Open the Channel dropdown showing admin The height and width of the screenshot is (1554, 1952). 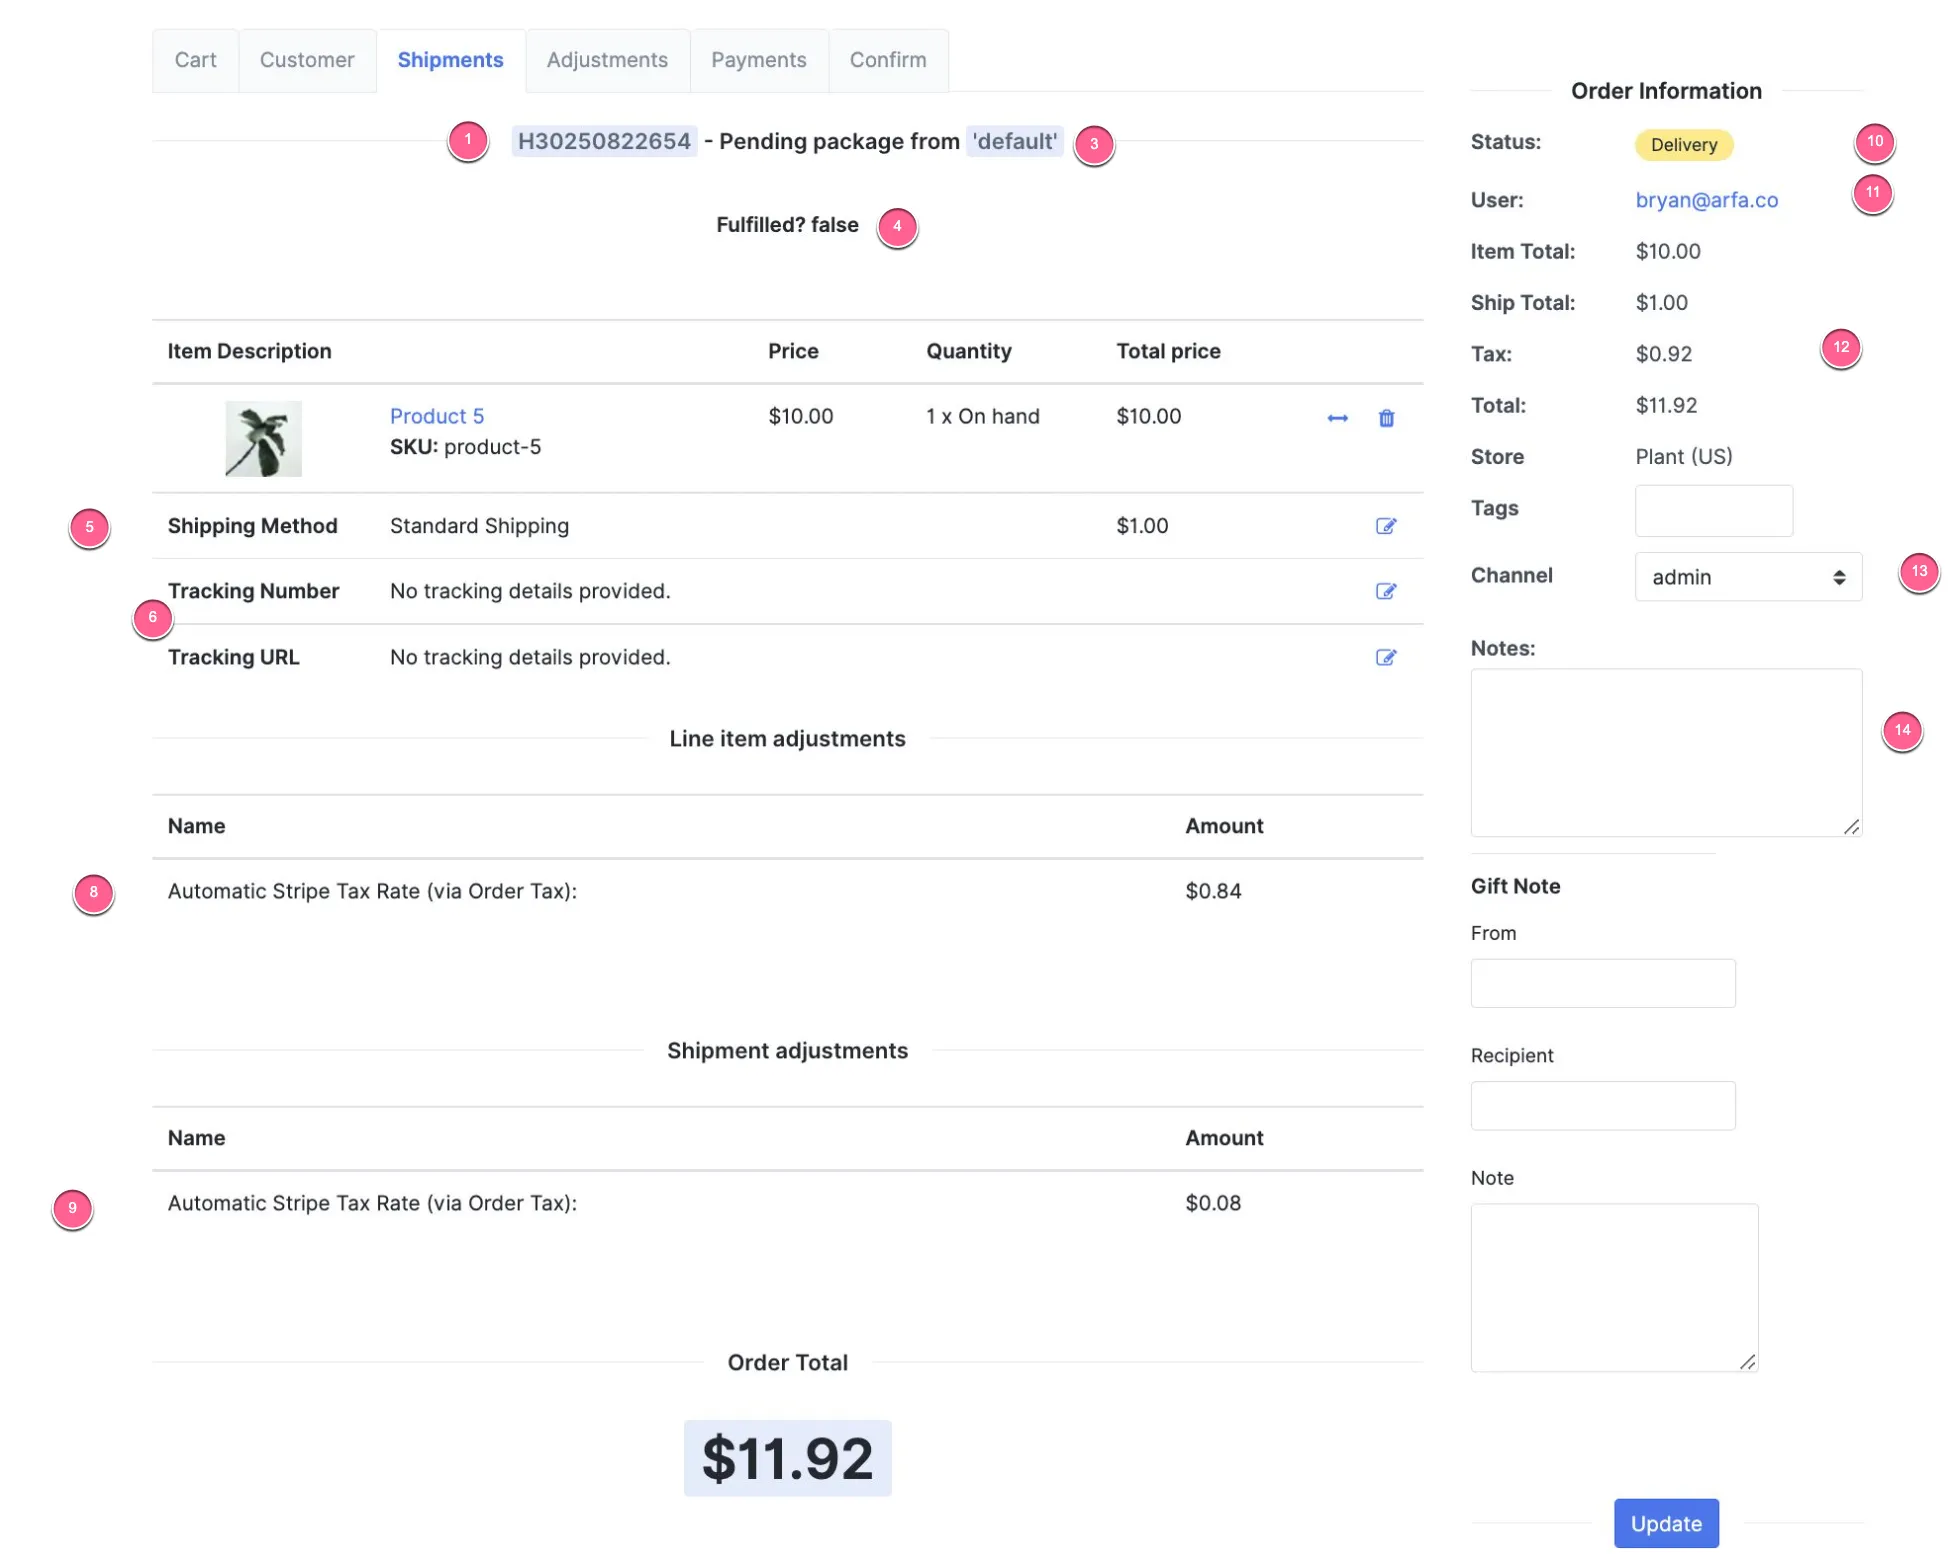pos(1747,577)
